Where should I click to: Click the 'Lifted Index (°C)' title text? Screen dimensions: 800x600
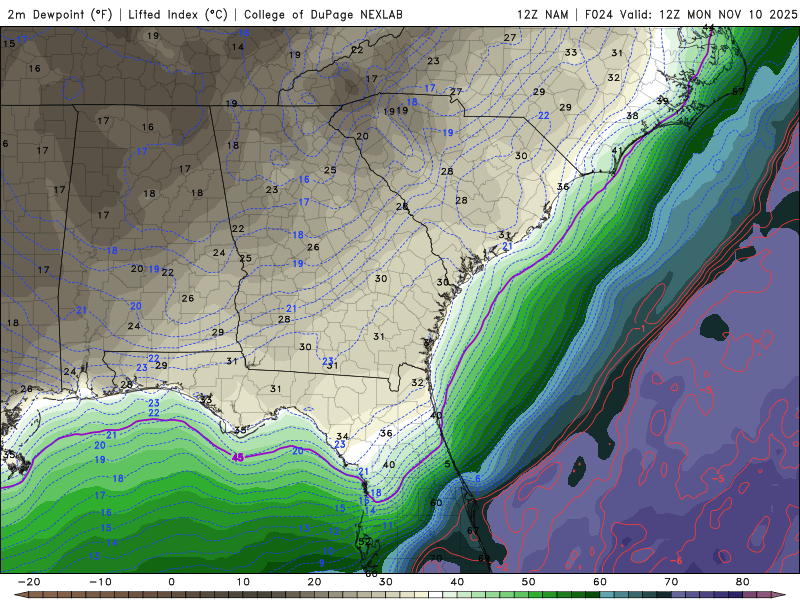(x=178, y=14)
